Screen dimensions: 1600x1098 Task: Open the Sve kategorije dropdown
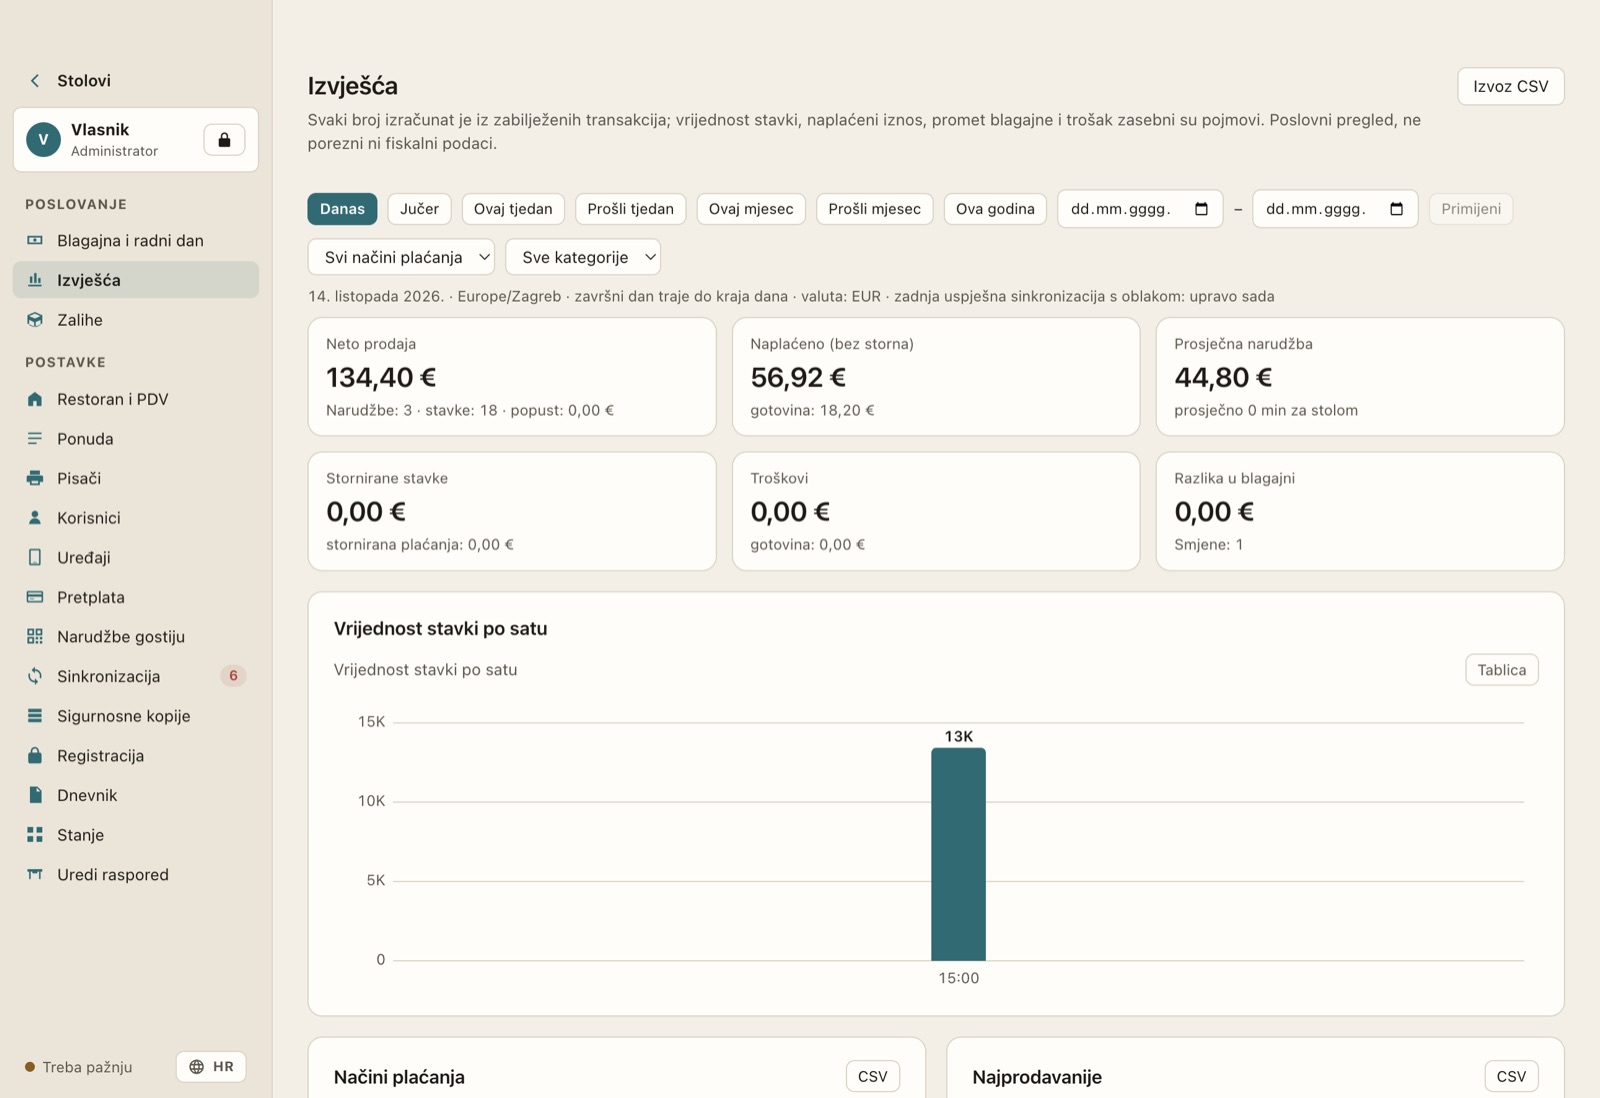(x=583, y=257)
